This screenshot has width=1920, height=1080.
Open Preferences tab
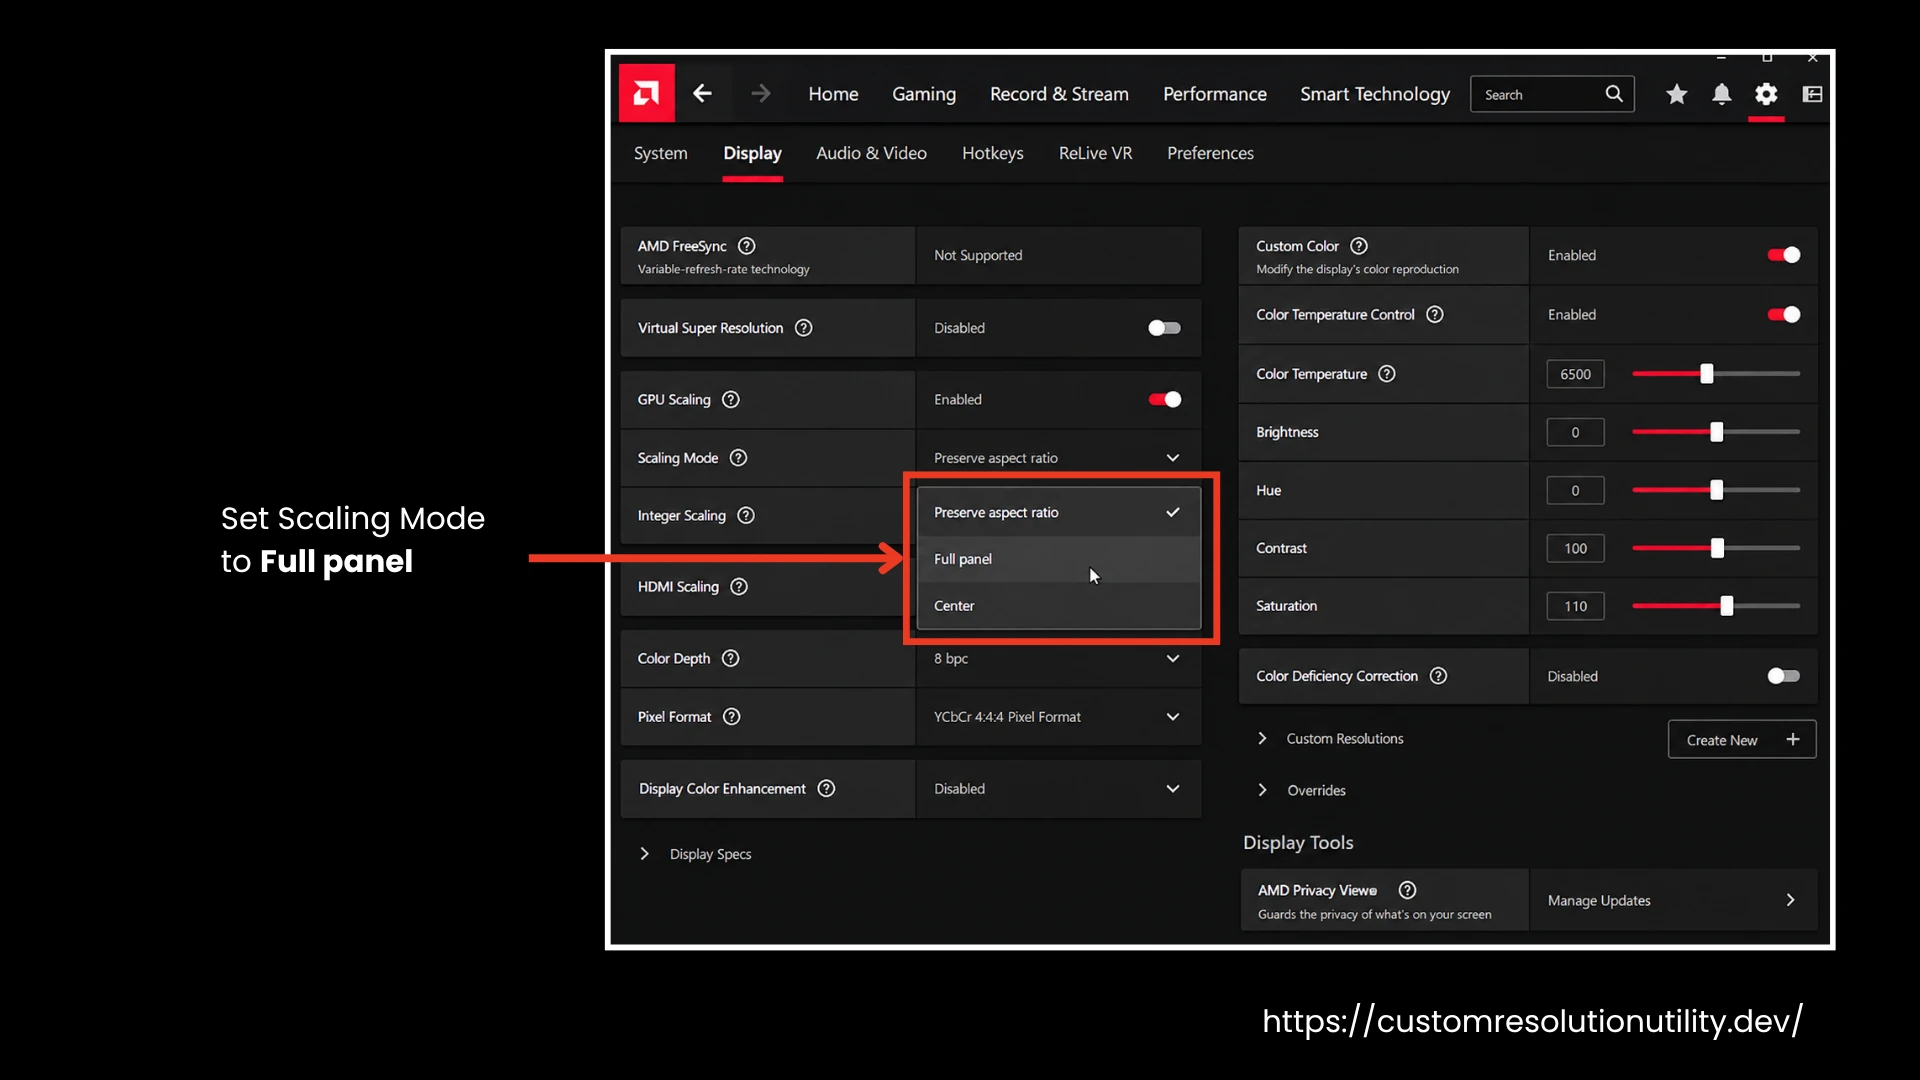coord(1210,153)
